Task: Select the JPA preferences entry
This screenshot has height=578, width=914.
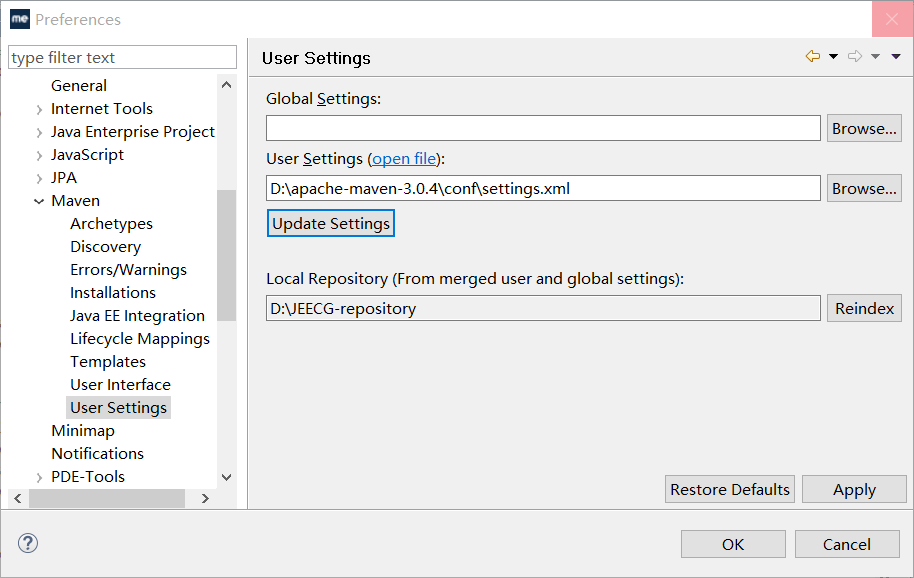Action: click(x=64, y=178)
